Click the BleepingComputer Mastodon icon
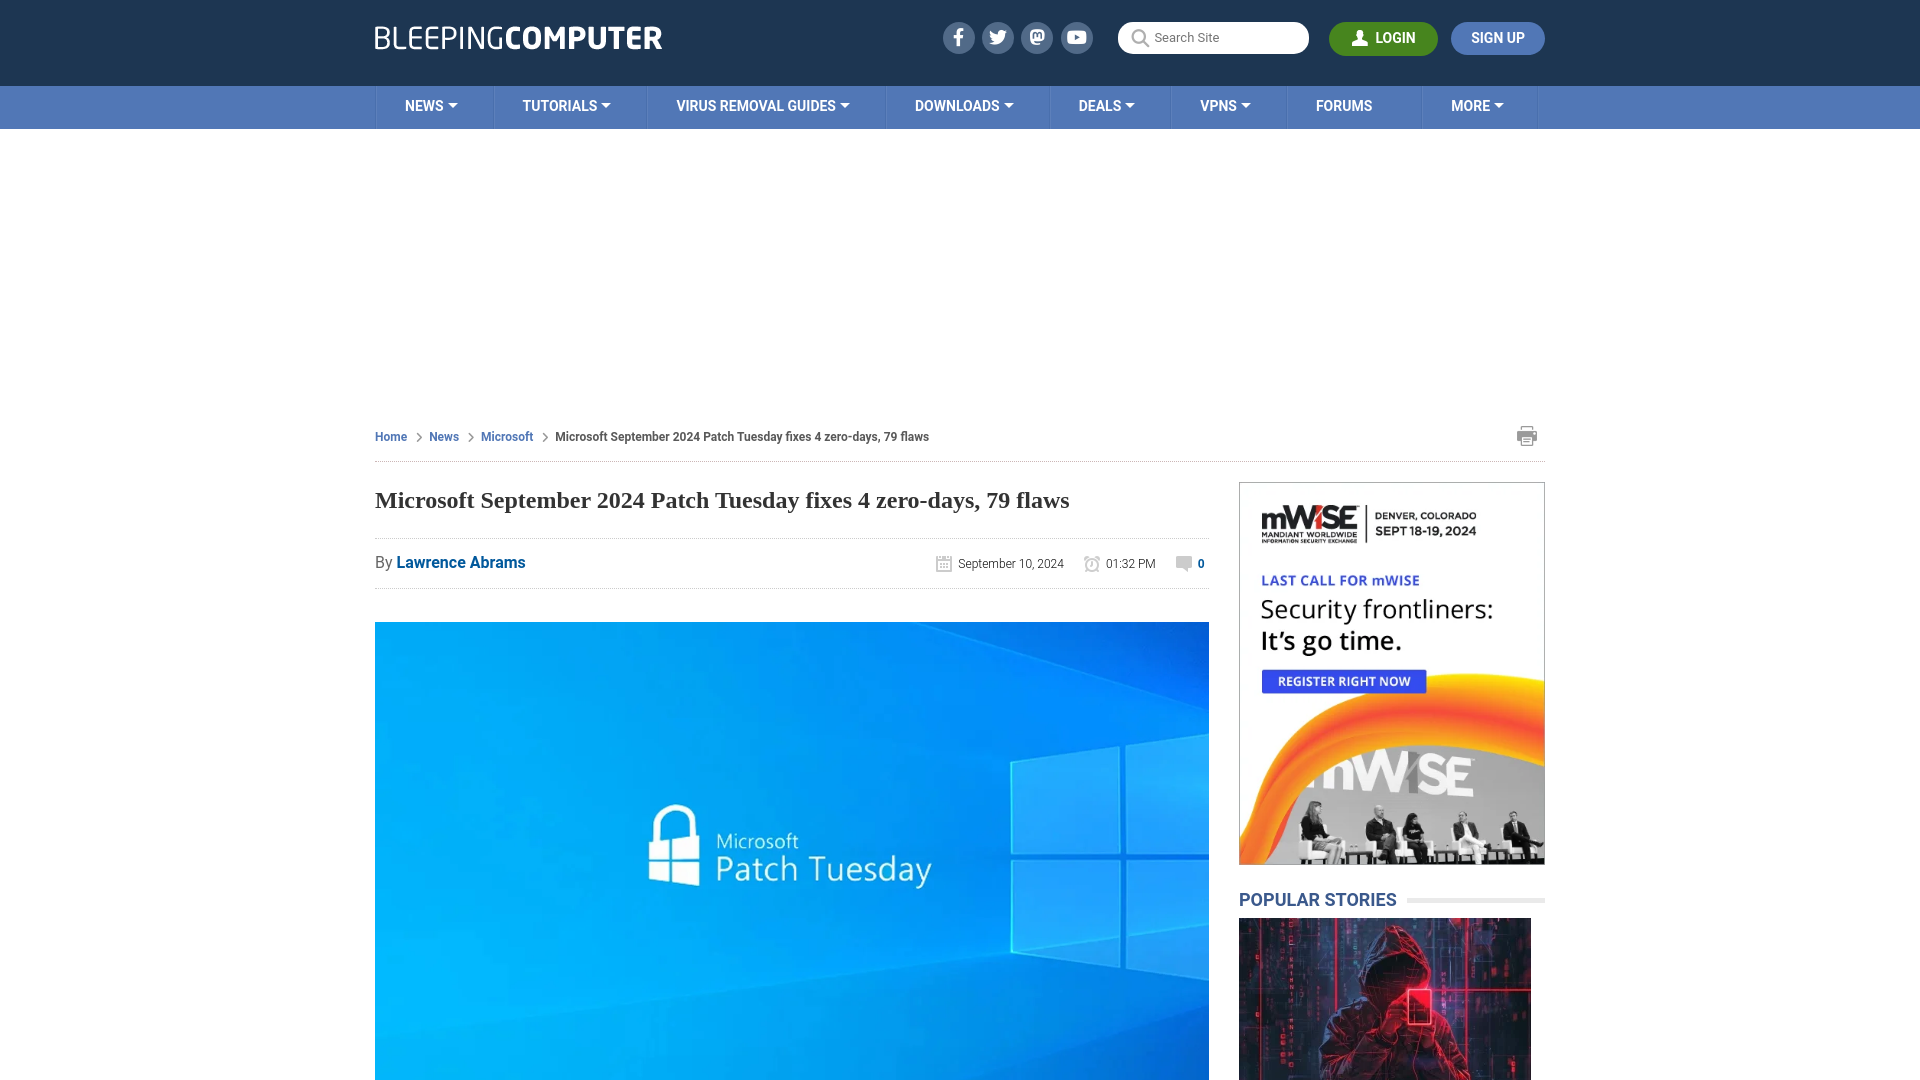Image resolution: width=1920 pixels, height=1080 pixels. click(x=1038, y=37)
